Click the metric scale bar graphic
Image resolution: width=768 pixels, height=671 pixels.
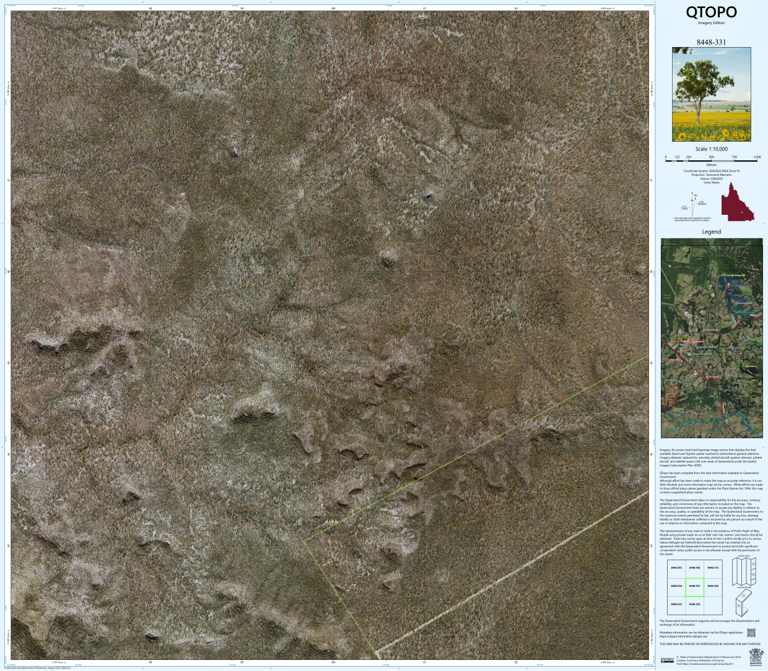point(711,160)
